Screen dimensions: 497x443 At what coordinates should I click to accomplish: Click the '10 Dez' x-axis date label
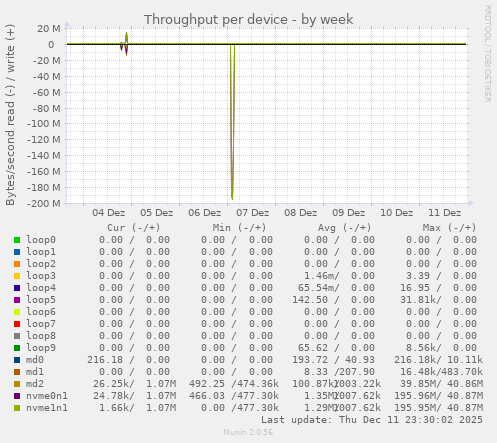pos(397,213)
